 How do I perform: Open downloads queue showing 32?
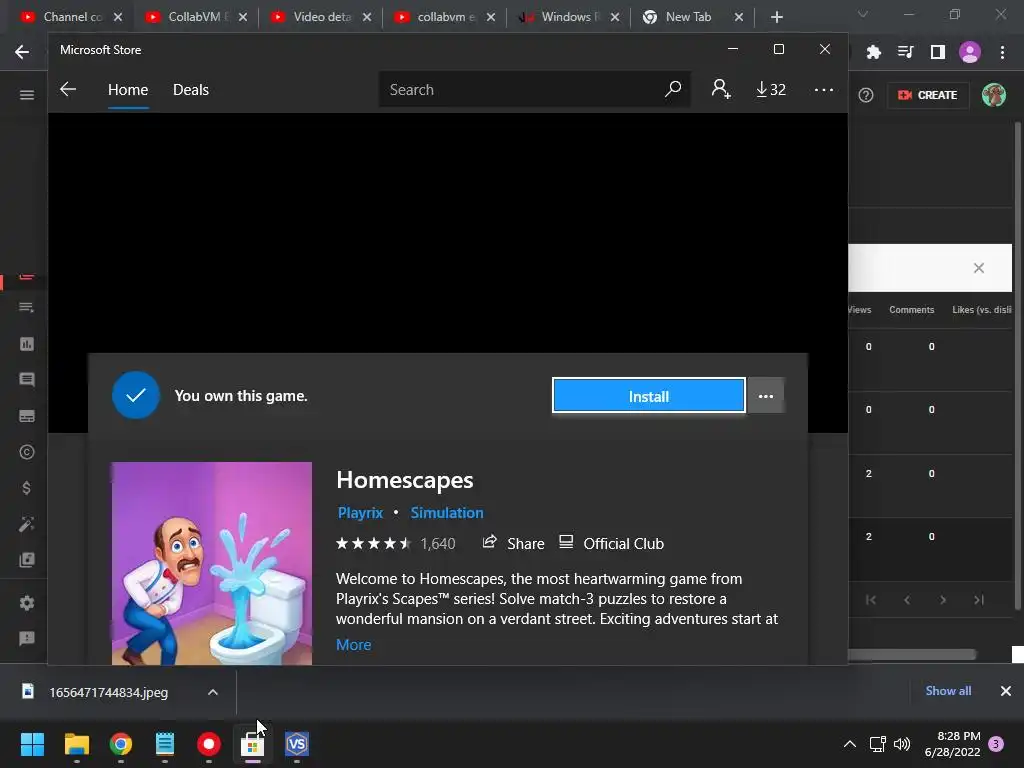[x=771, y=89]
